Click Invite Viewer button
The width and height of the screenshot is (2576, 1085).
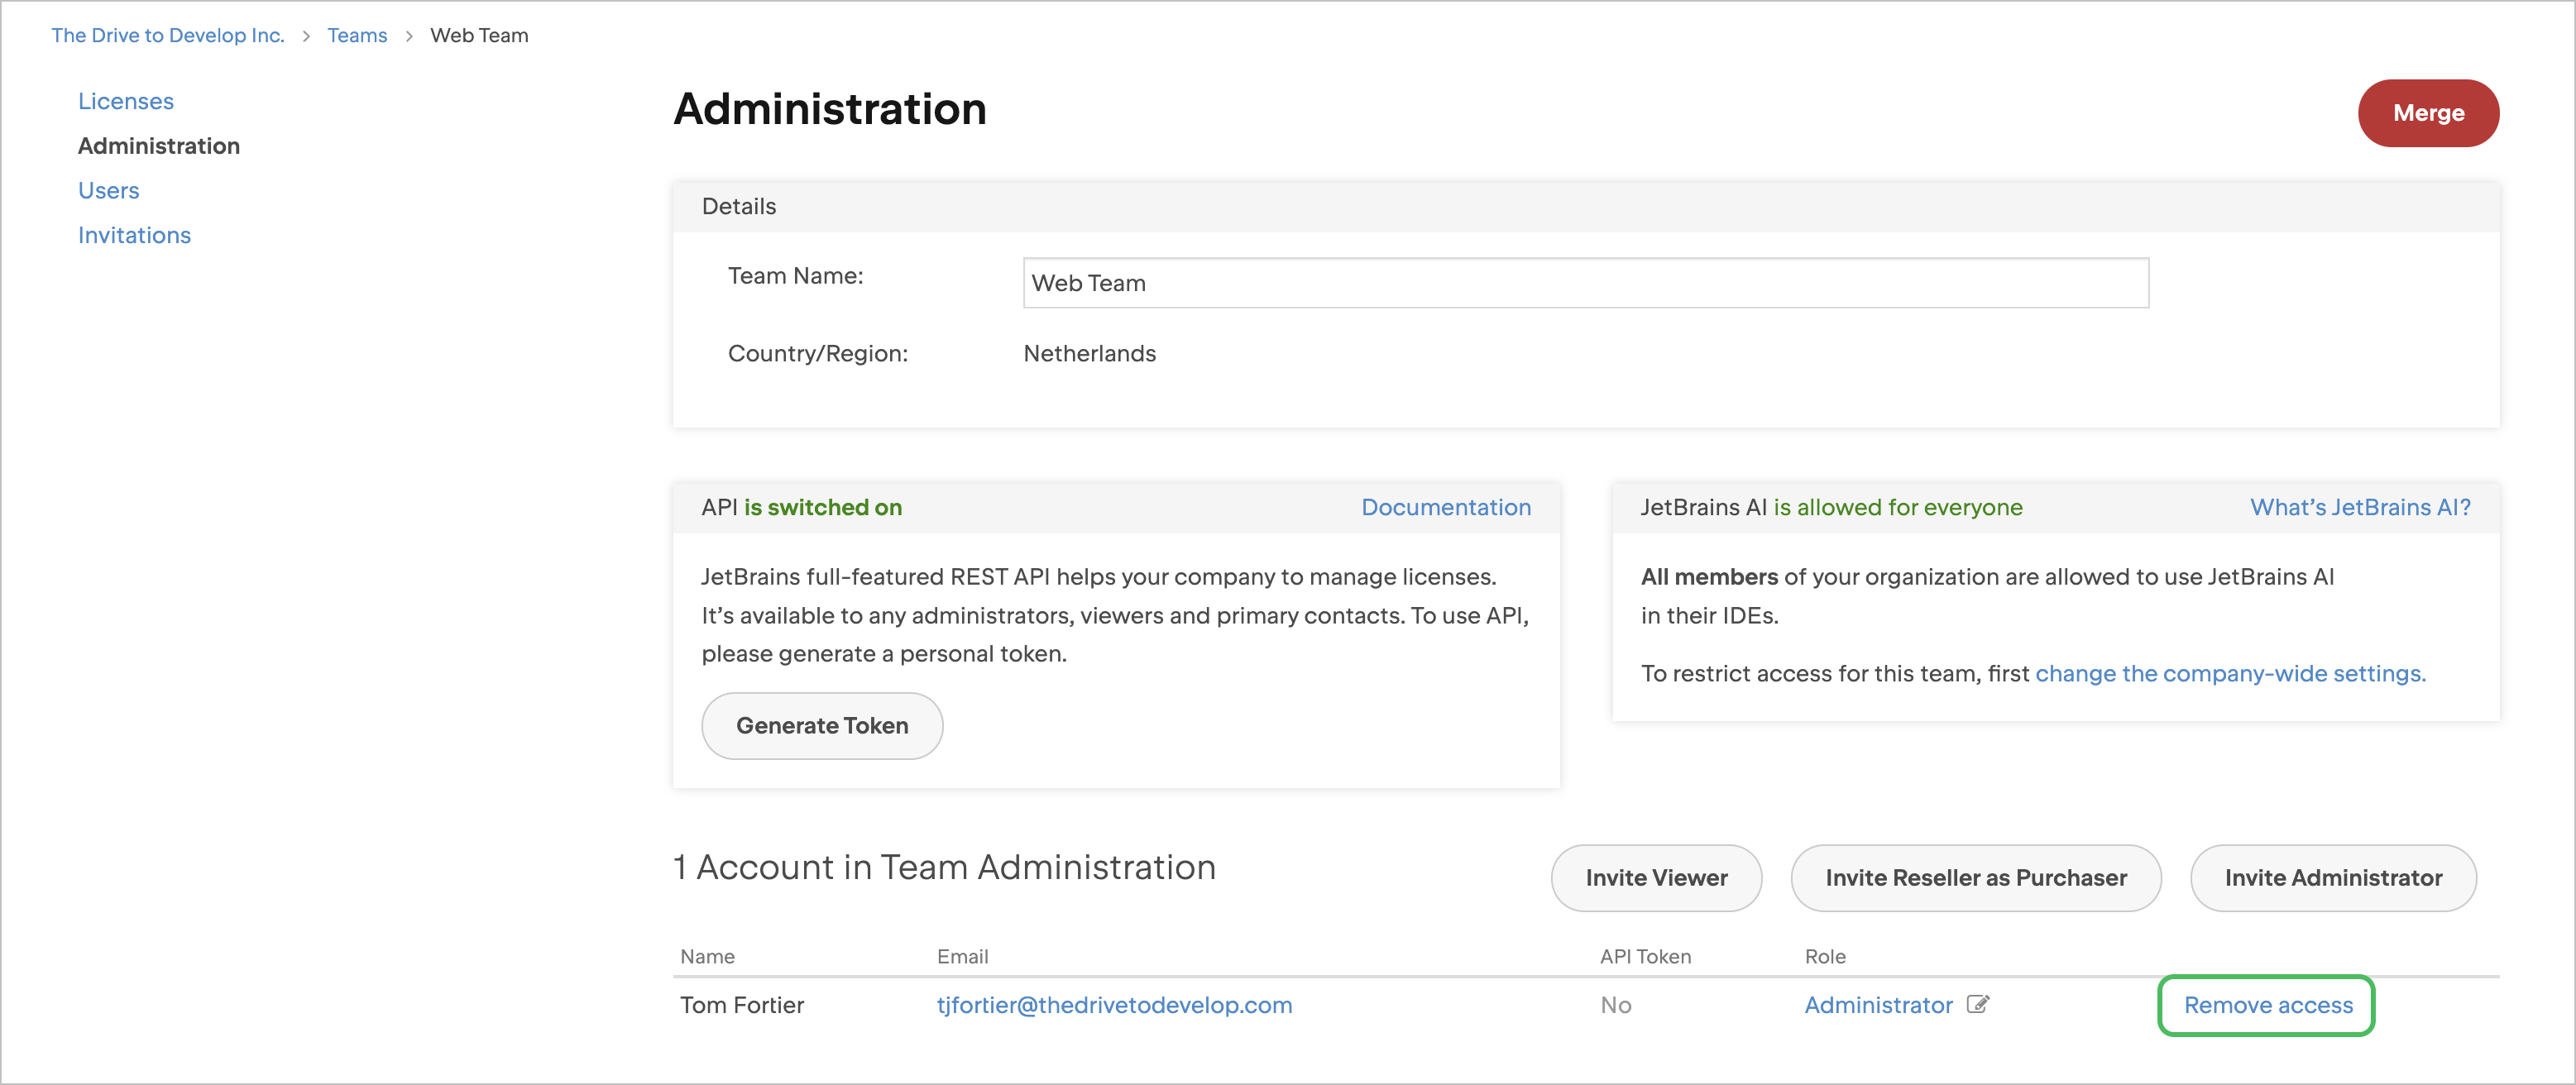[x=1656, y=878]
